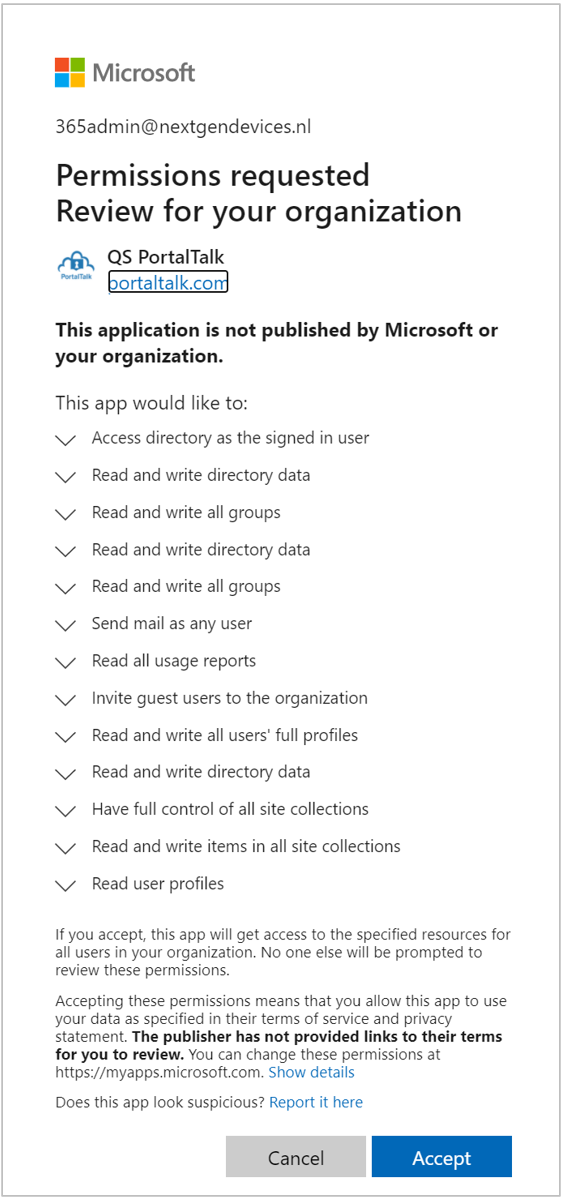Cancel the permissions request
This screenshot has height=1199, width=565.
tap(296, 1157)
